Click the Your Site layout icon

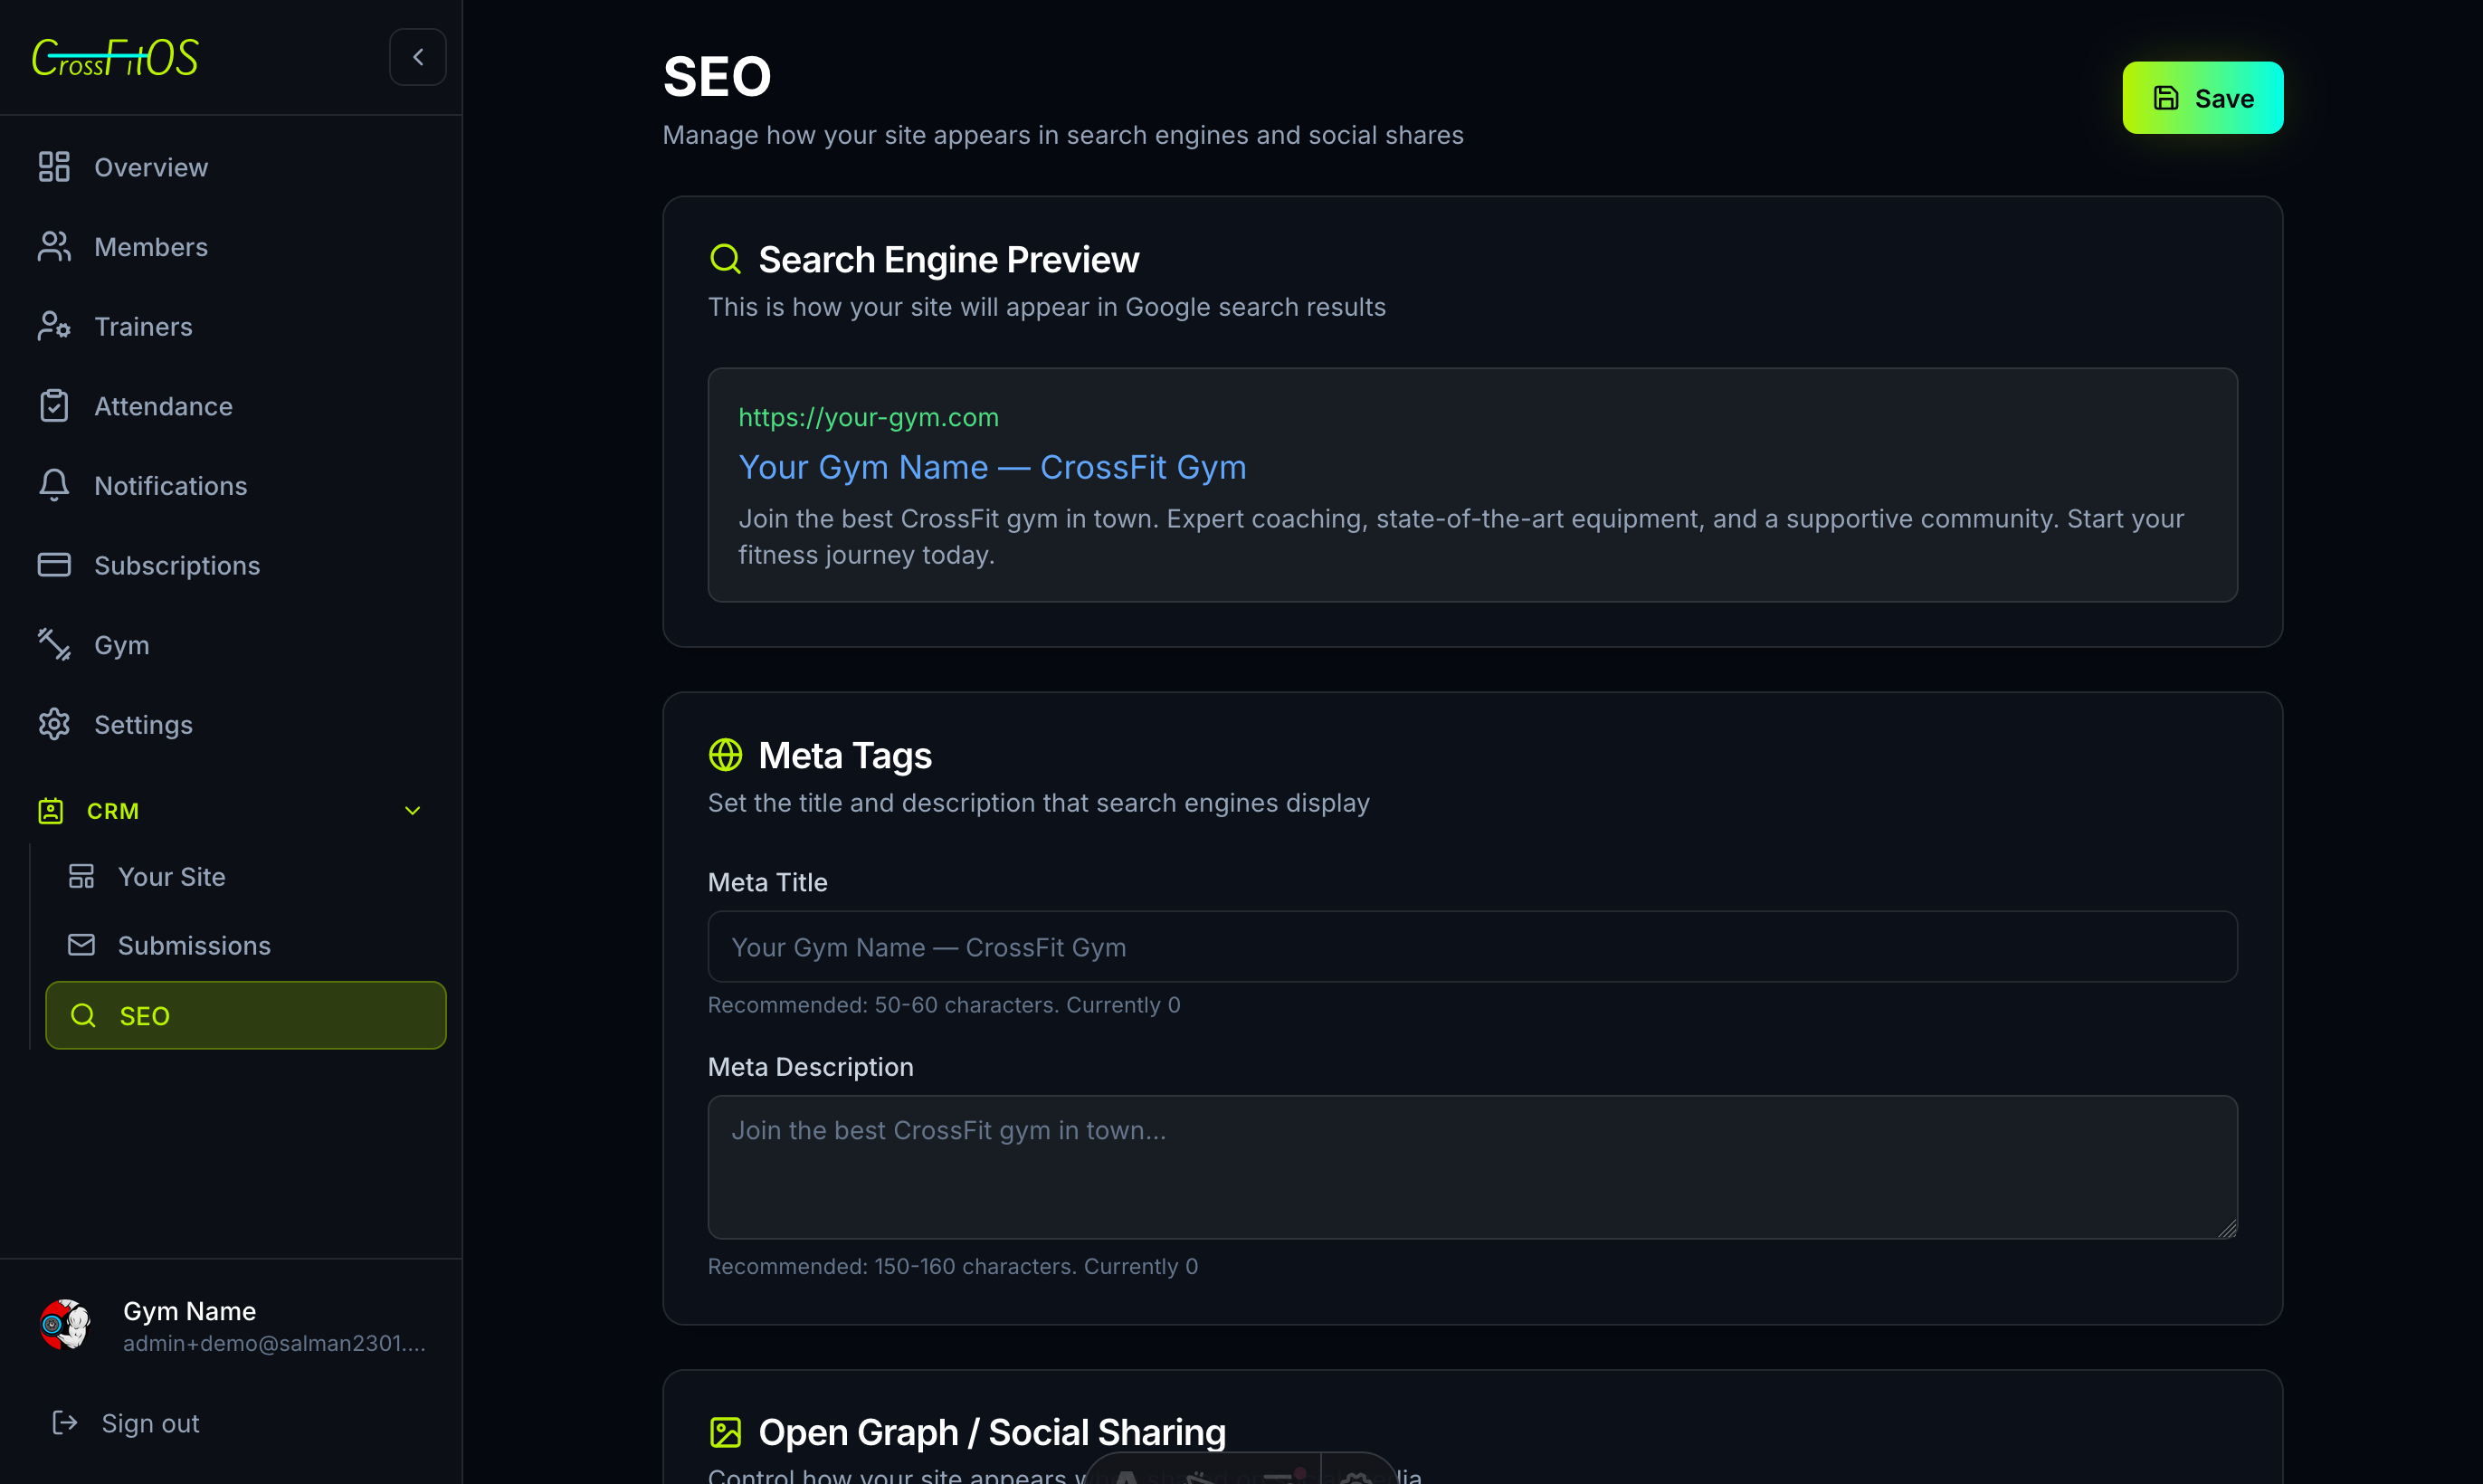coord(81,877)
